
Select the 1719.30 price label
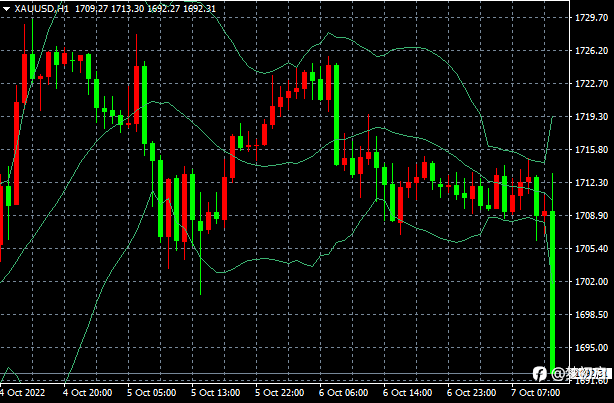[591, 117]
